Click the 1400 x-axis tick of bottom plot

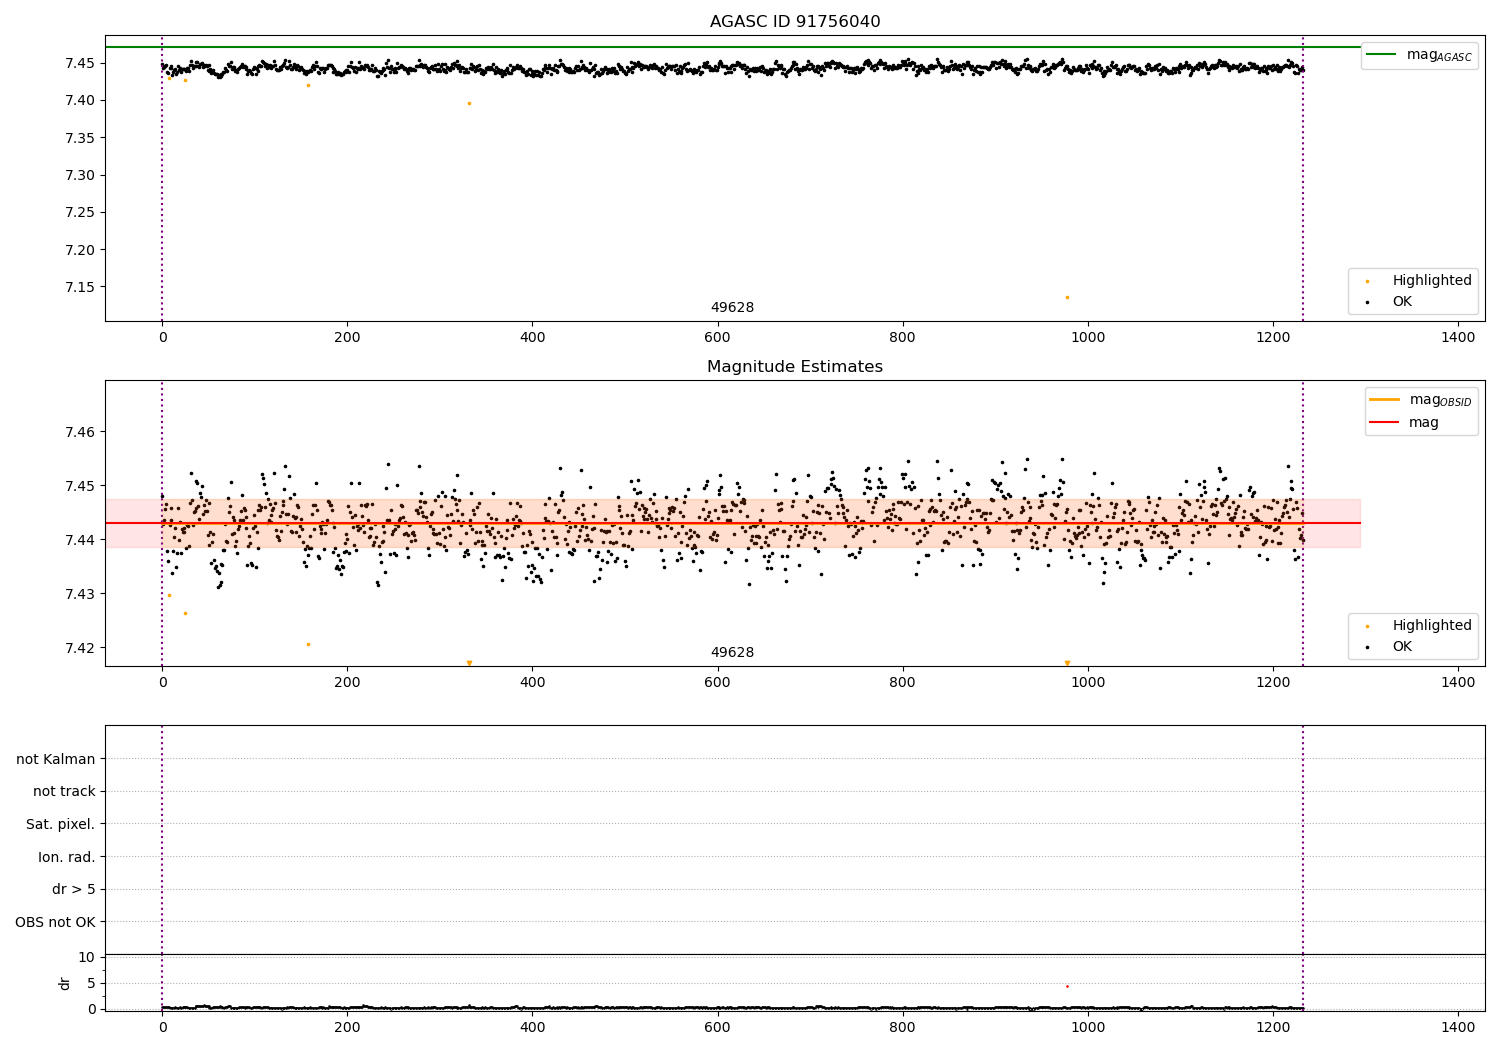(x=1458, y=1026)
